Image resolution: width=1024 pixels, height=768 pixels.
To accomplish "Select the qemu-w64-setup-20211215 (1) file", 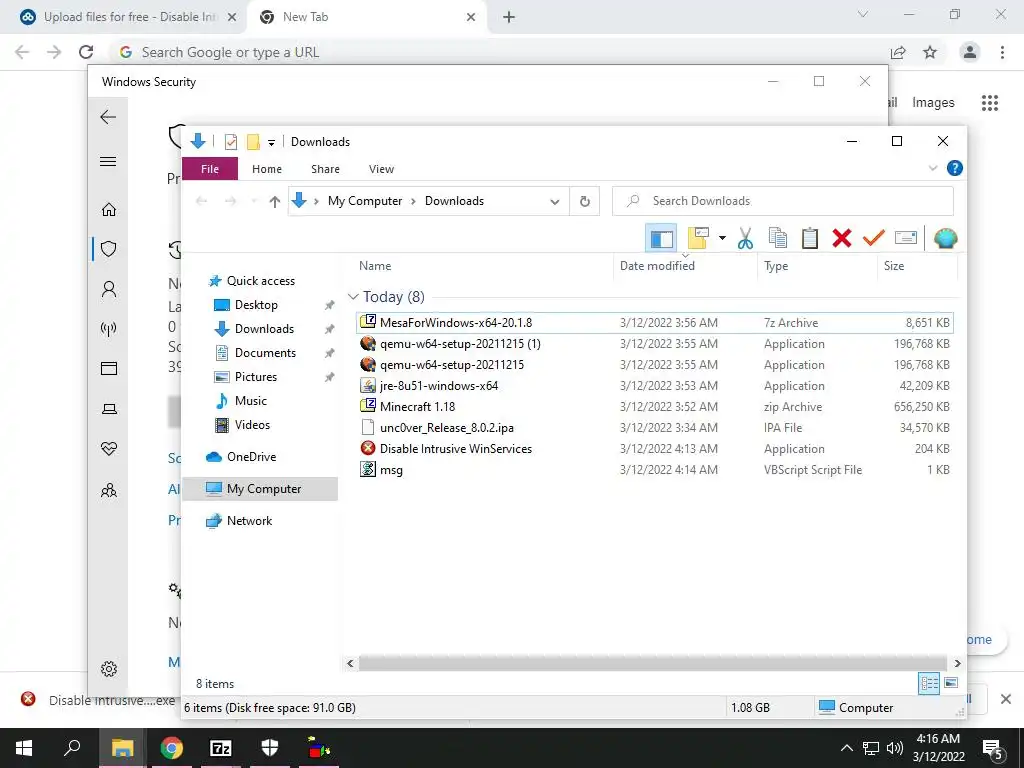I will point(655,344).
